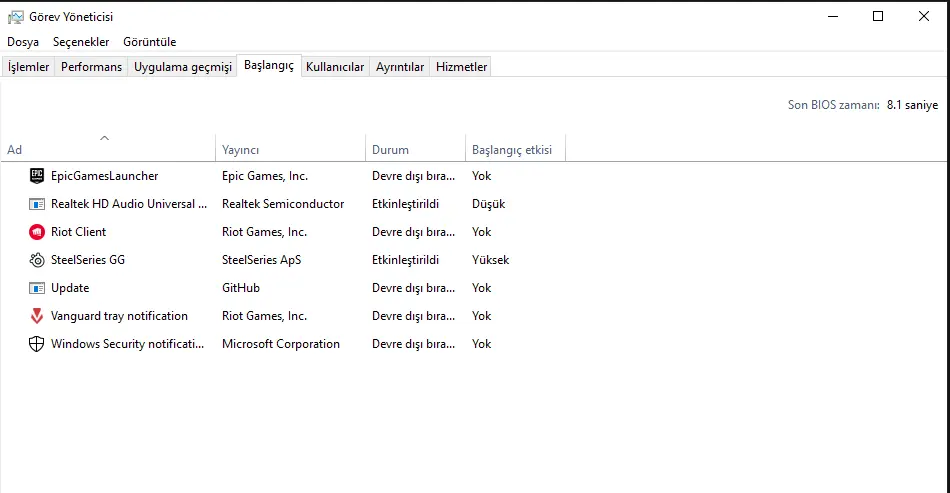Click the sort arrow above Ad column
Screen dimensions: 950x493
pos(104,138)
